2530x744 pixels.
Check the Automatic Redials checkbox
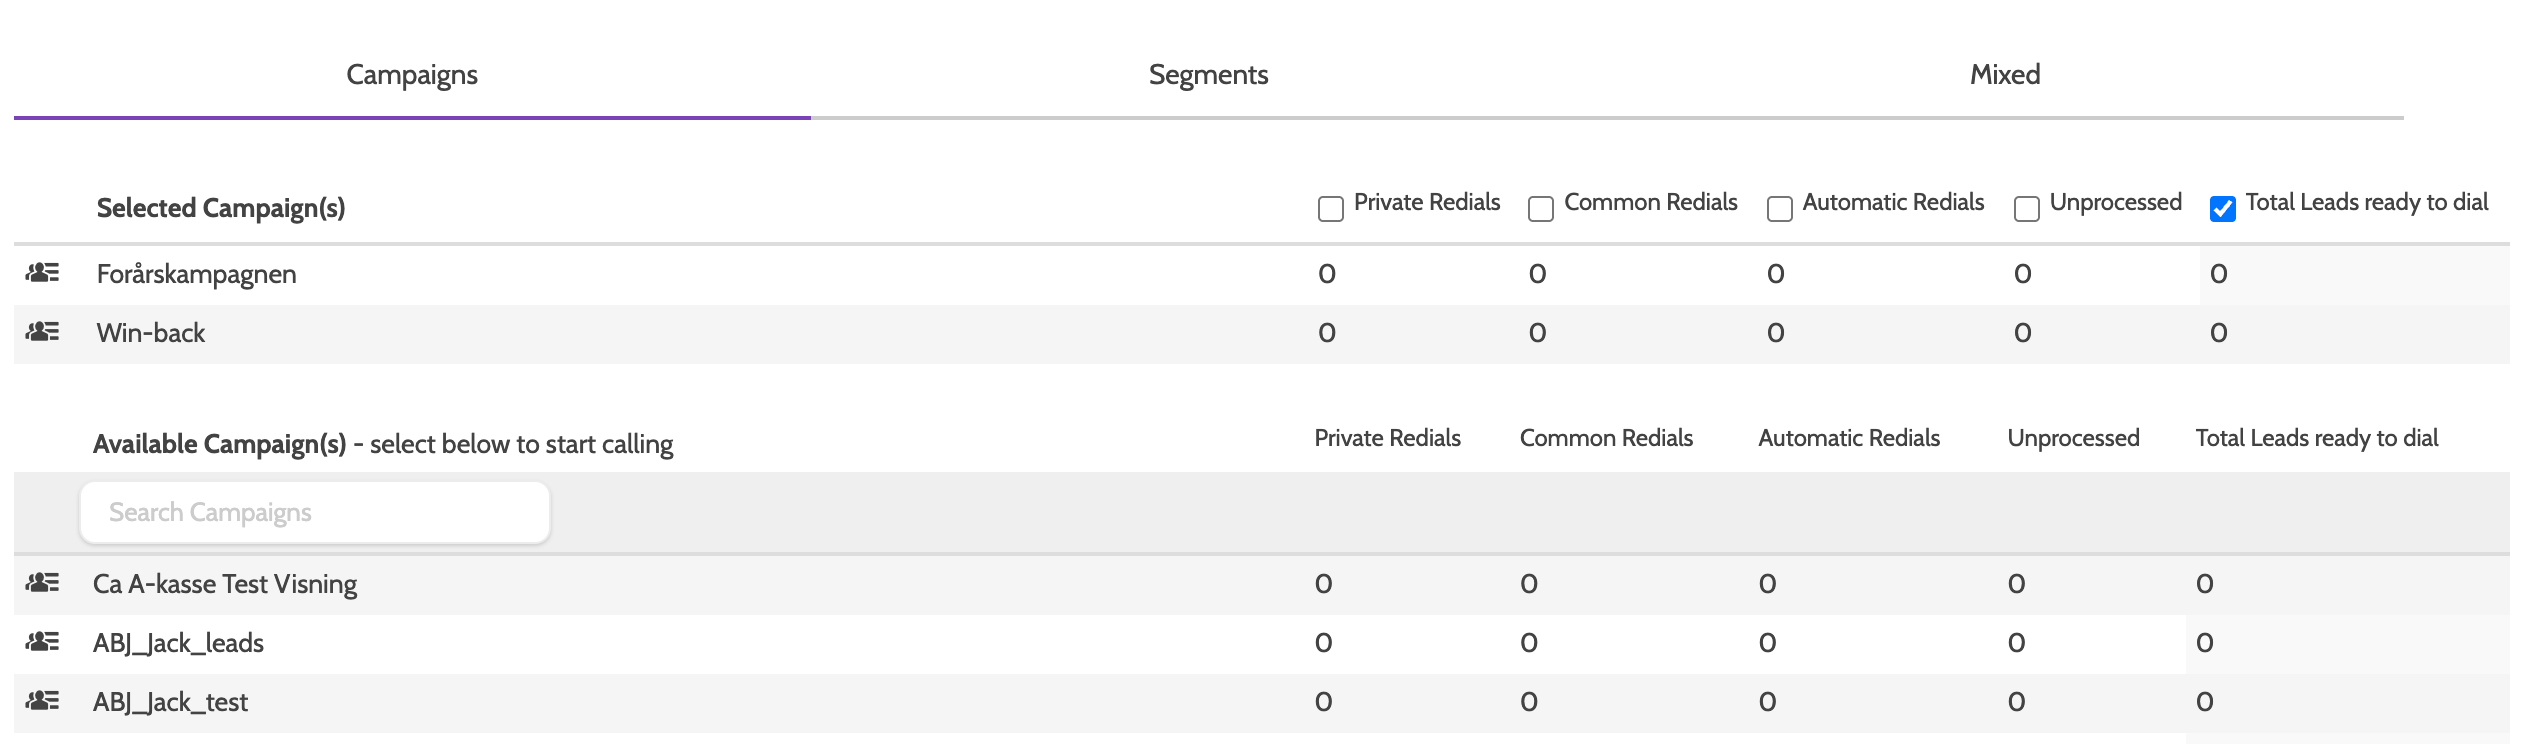click(1779, 208)
